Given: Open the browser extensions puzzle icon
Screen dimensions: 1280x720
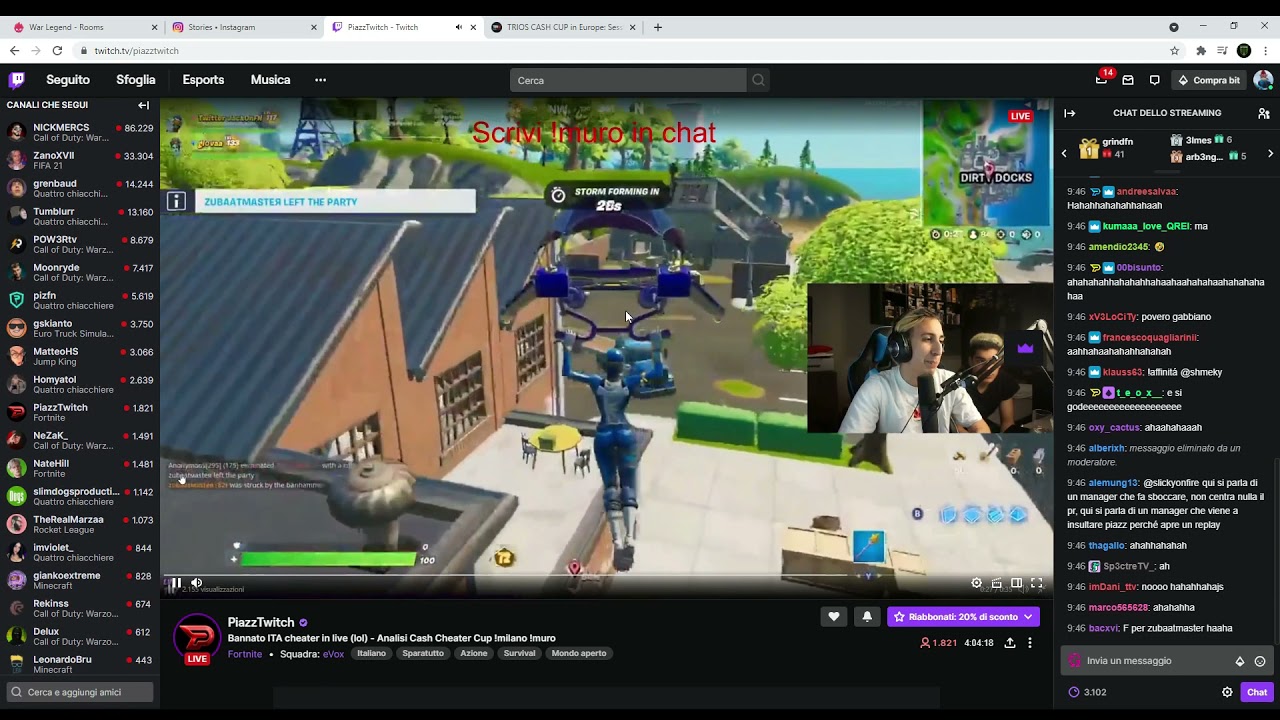Looking at the screenshot, I should click(x=1201, y=51).
